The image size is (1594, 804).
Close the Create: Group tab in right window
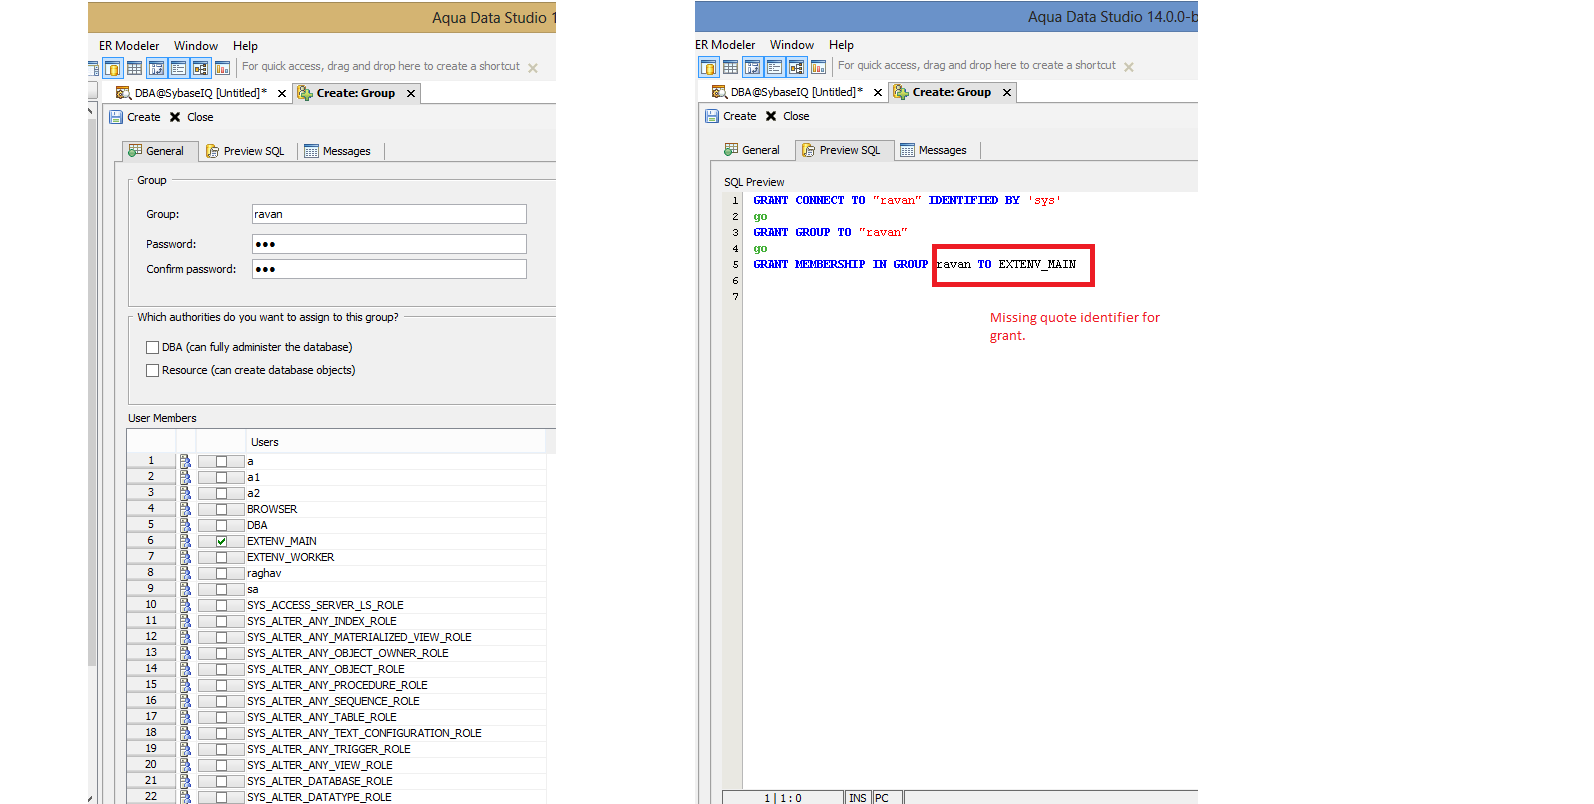click(x=1007, y=92)
